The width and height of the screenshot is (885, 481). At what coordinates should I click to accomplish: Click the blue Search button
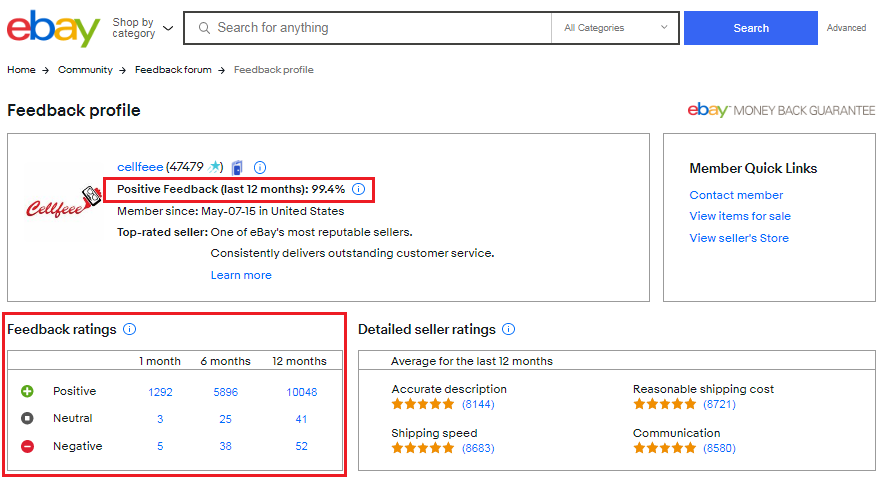750,28
